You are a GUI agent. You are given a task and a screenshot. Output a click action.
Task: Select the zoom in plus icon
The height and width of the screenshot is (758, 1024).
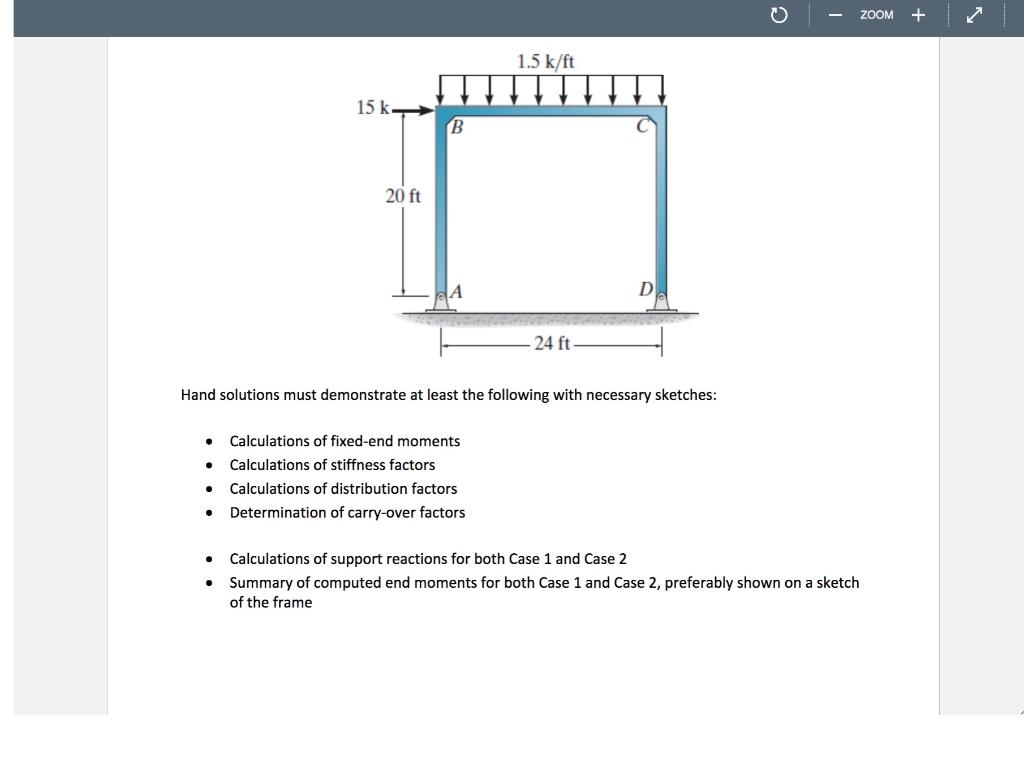(x=918, y=14)
